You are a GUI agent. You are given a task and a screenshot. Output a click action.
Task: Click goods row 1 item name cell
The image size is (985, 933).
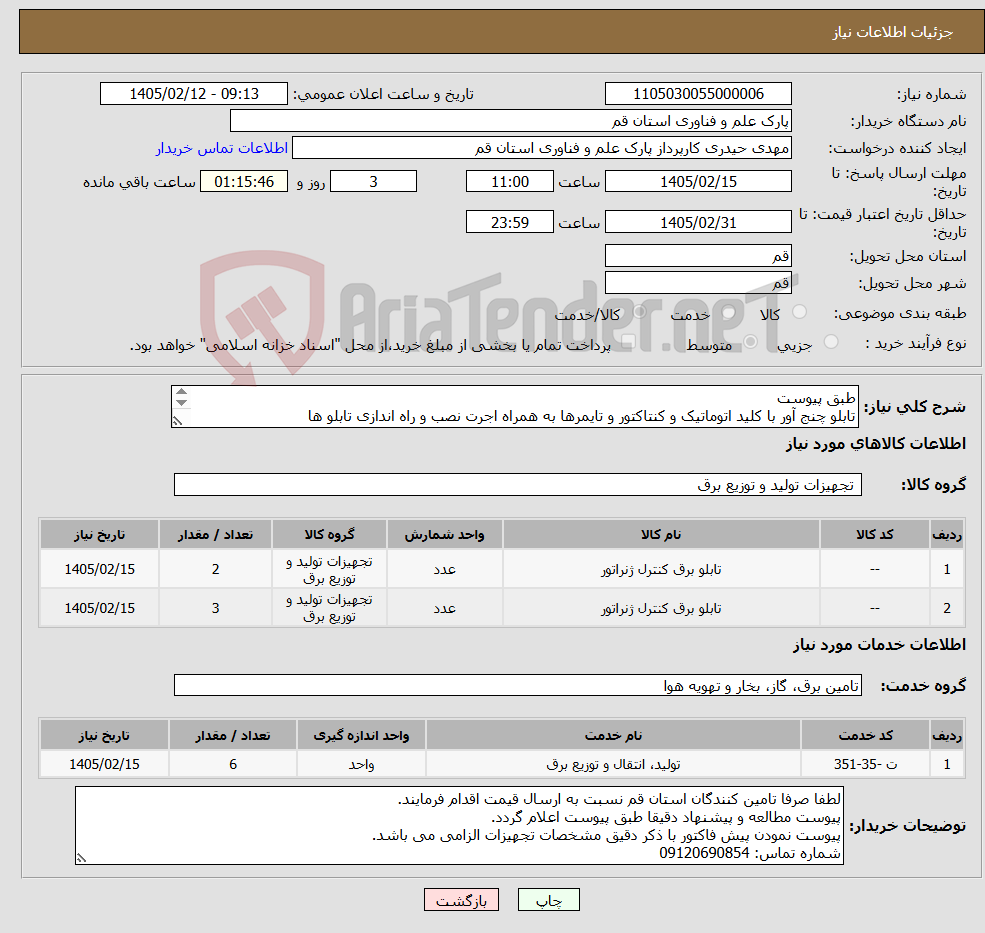coord(661,569)
